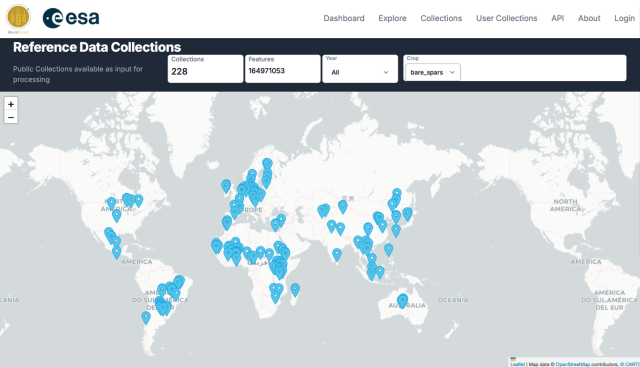Select the marker in Mongolia

pos(343,207)
